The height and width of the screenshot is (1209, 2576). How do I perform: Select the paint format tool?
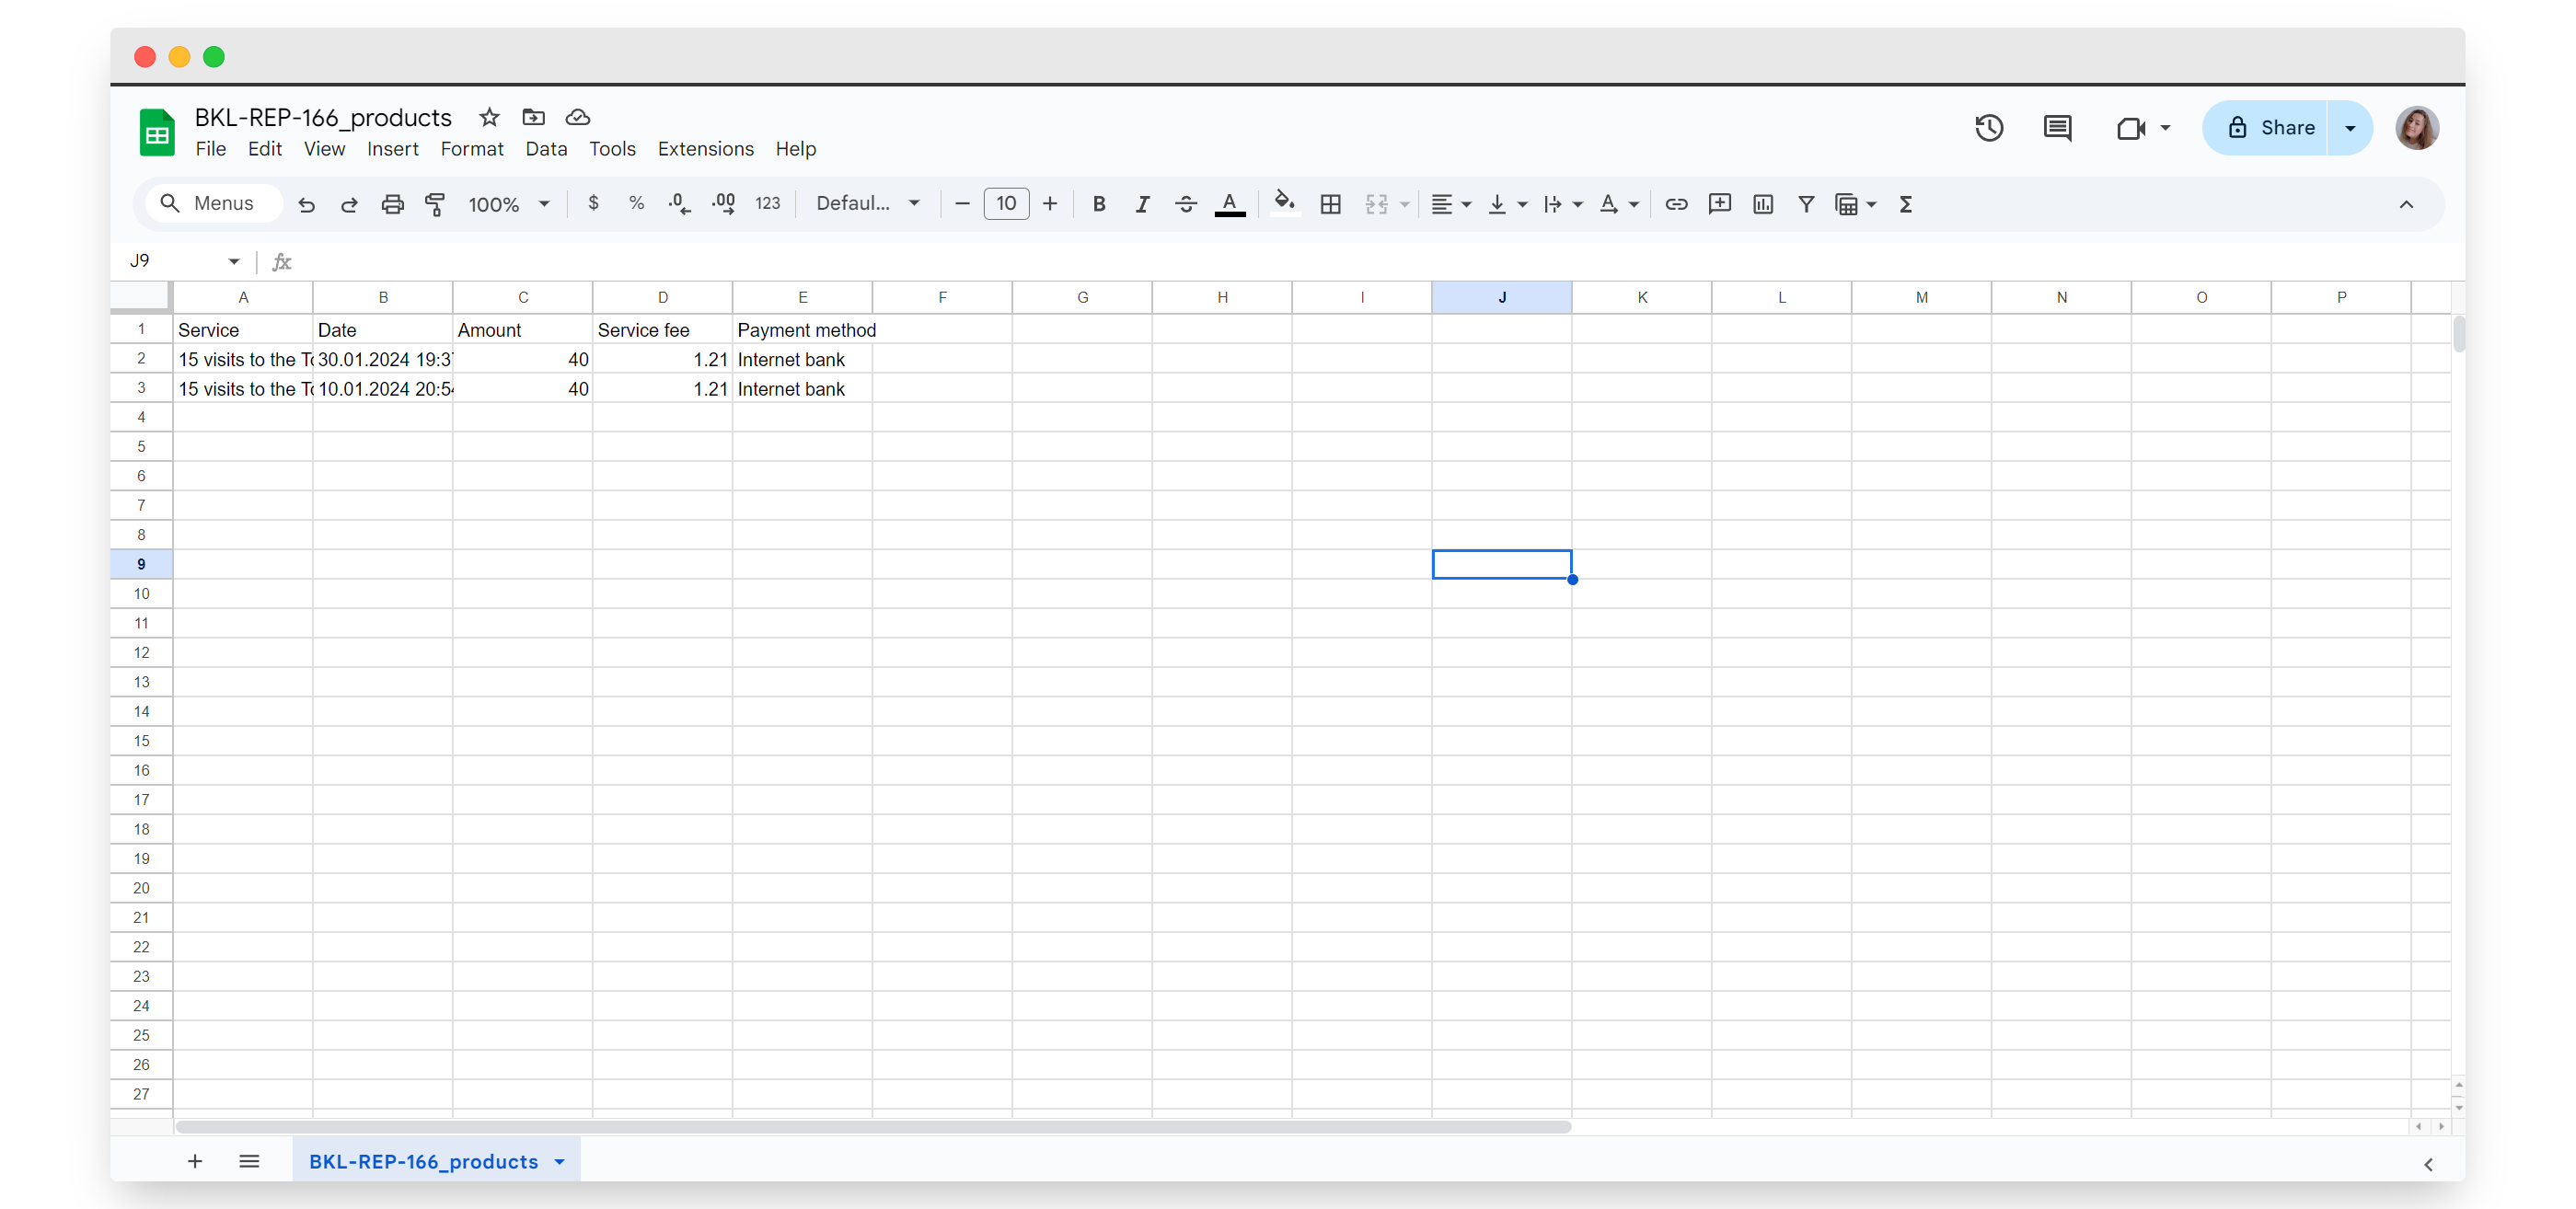[435, 204]
